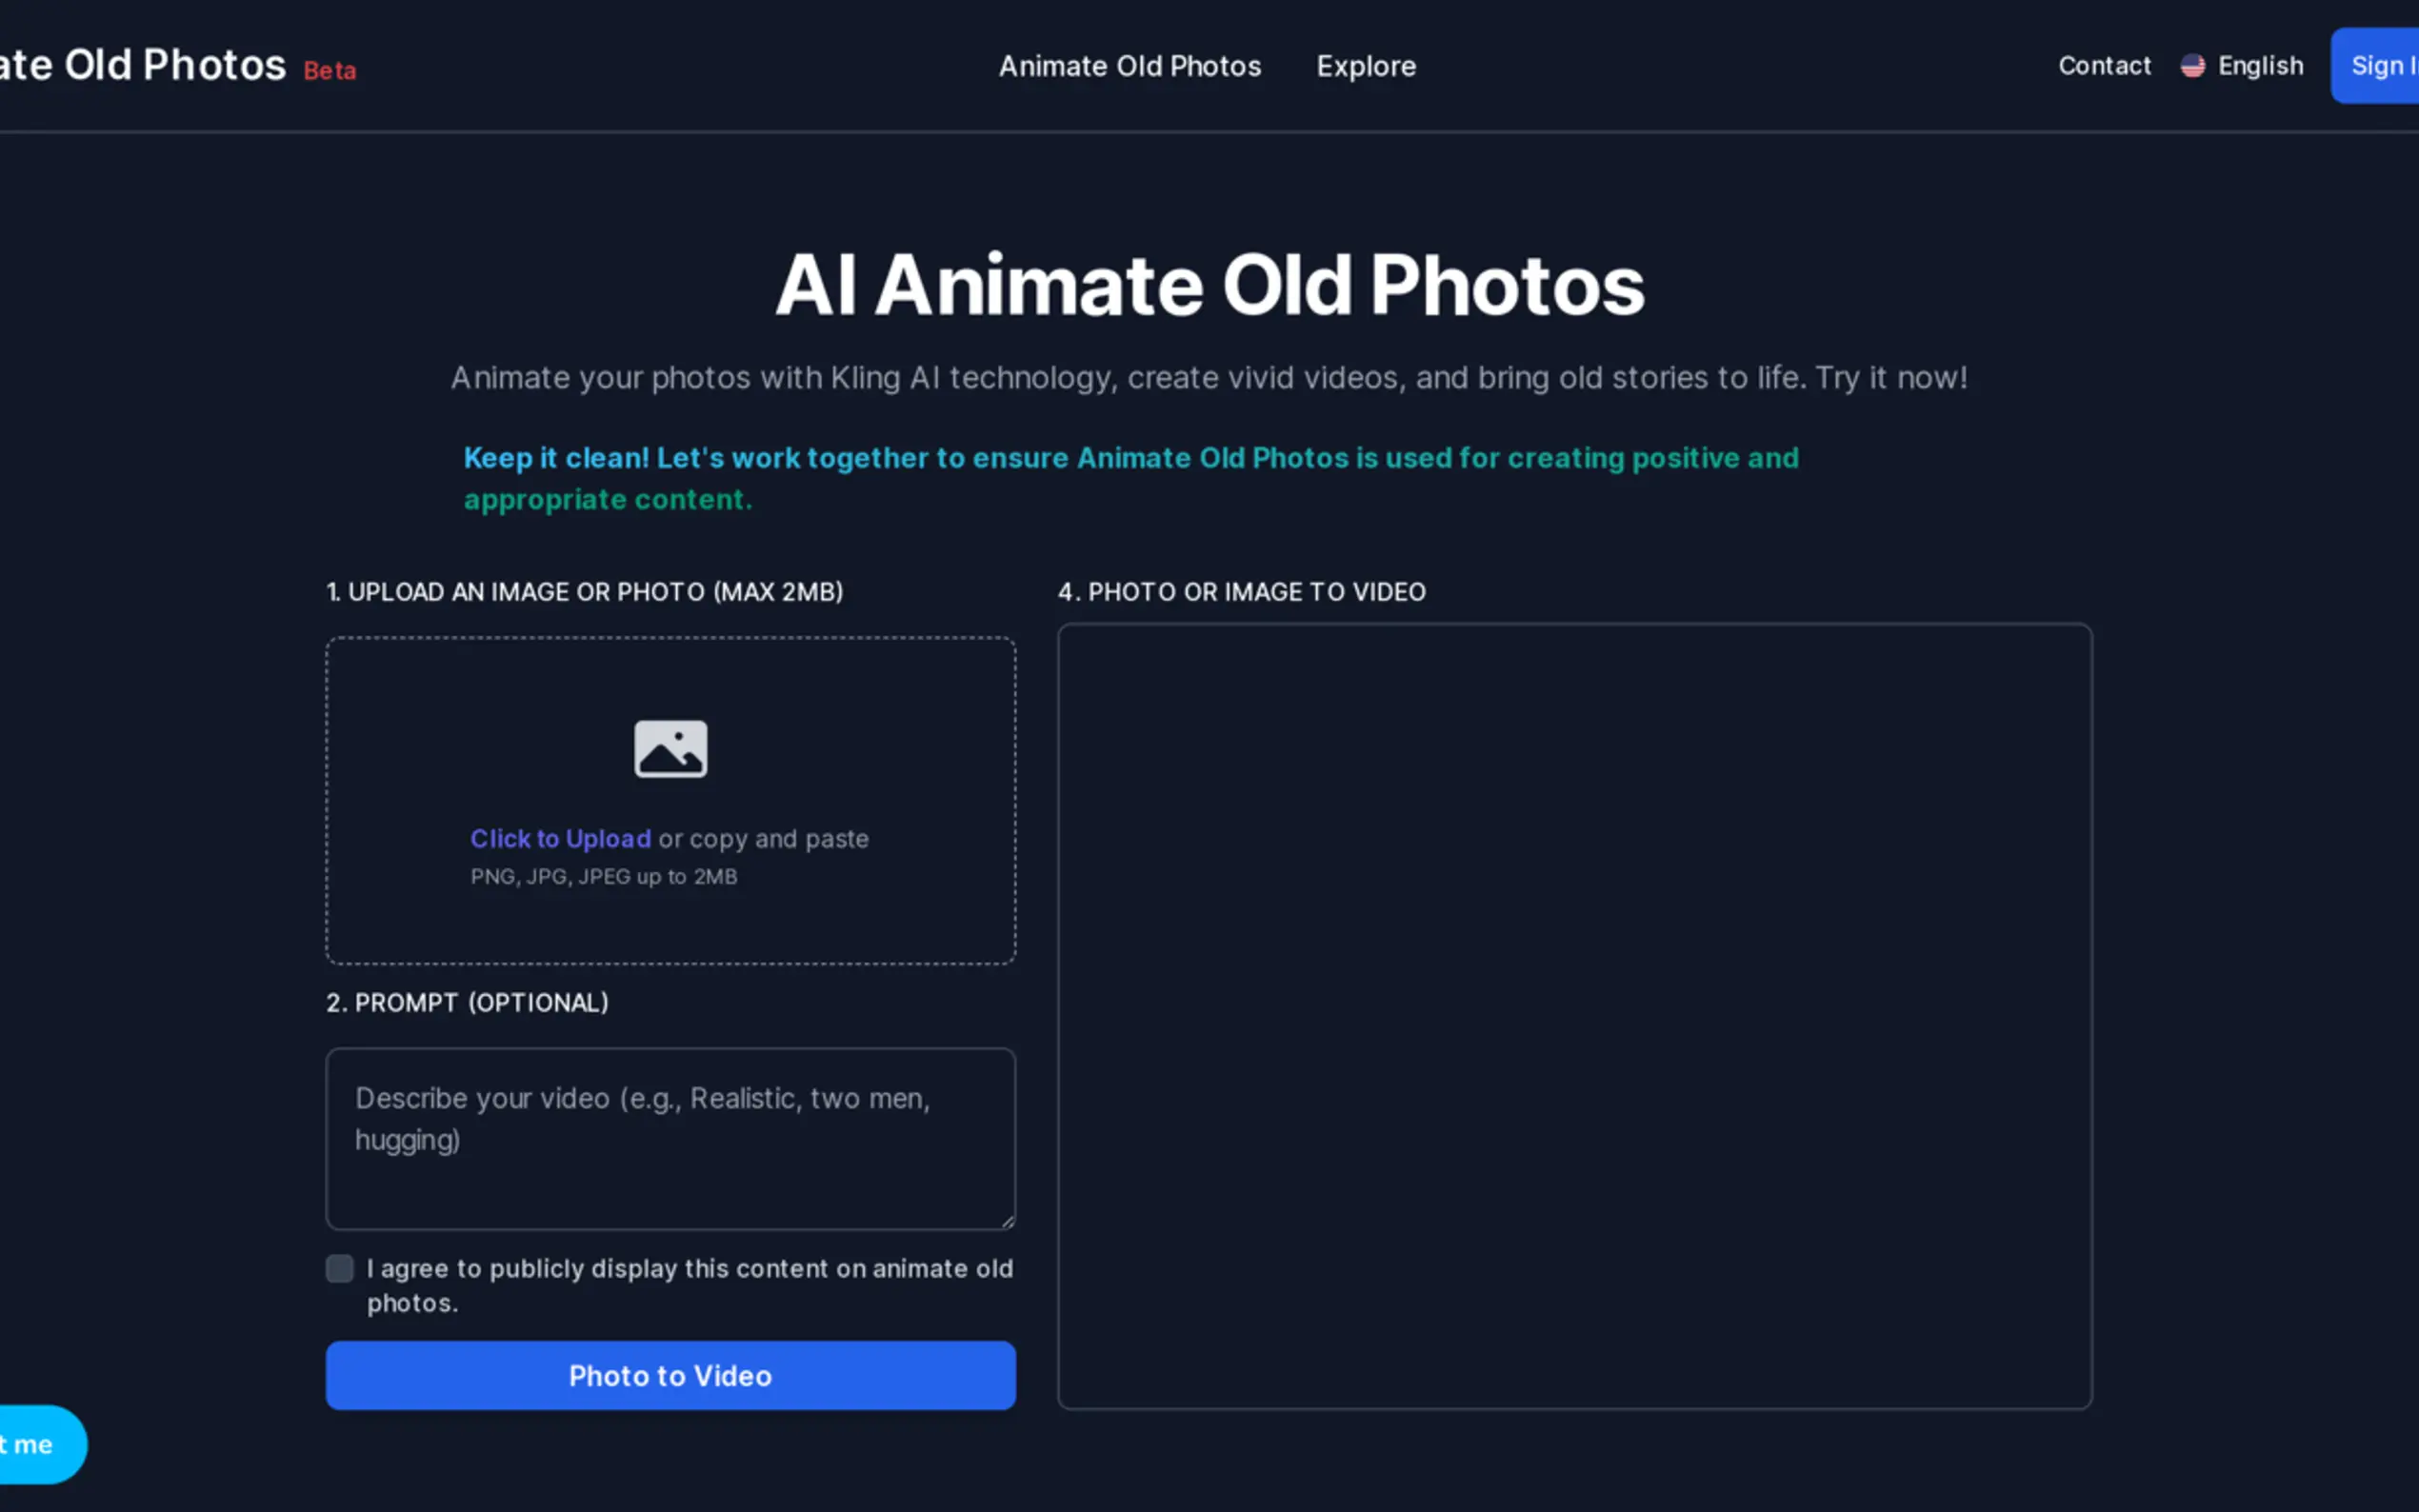
Task: Click the red Beta badge beside logo
Action: [x=330, y=71]
